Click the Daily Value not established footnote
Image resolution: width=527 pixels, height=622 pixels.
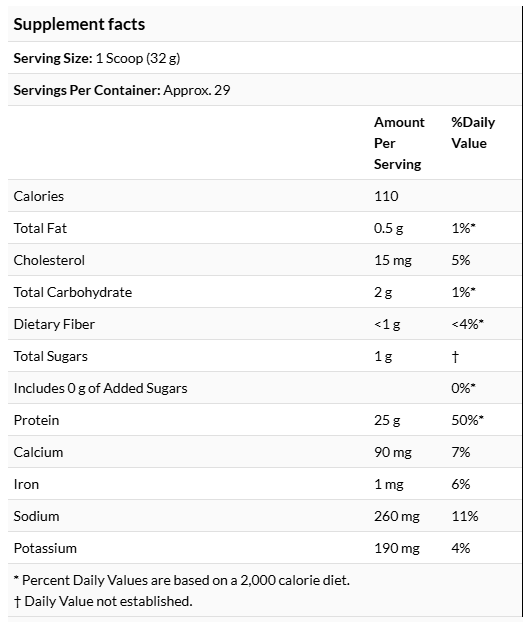(x=103, y=601)
